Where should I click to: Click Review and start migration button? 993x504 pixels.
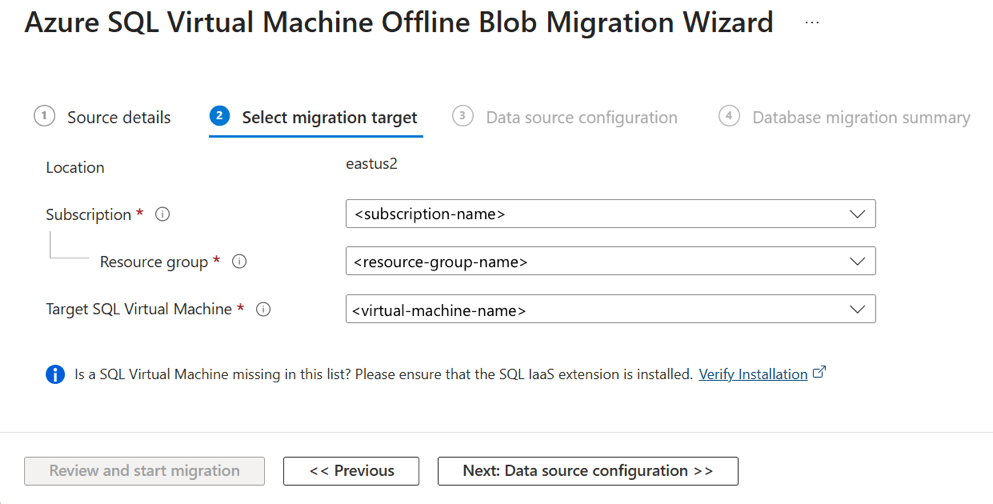(x=144, y=471)
